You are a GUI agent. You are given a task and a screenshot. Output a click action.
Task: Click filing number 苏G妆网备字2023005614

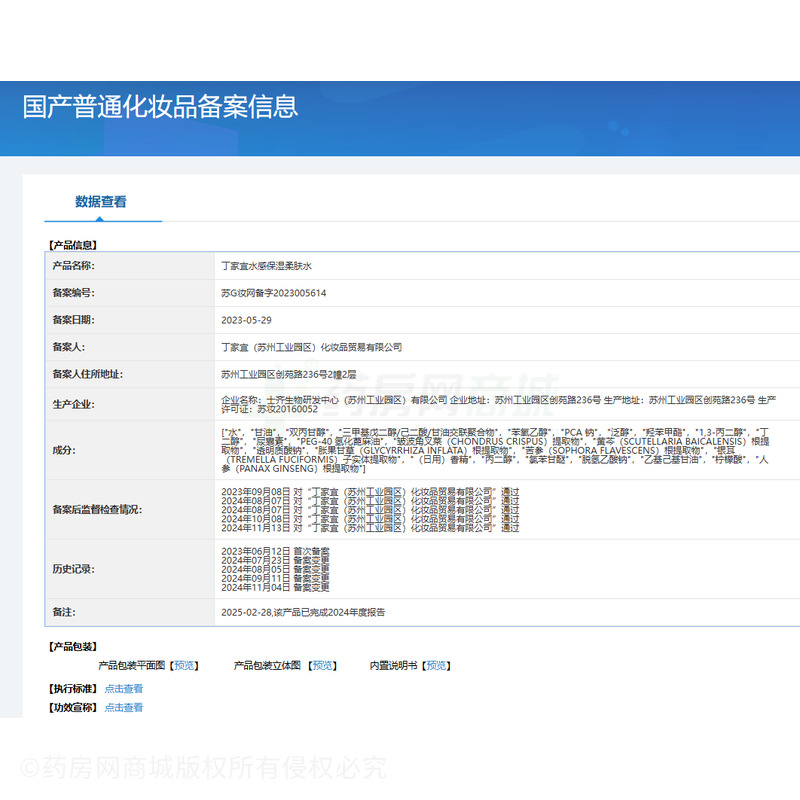coord(273,293)
